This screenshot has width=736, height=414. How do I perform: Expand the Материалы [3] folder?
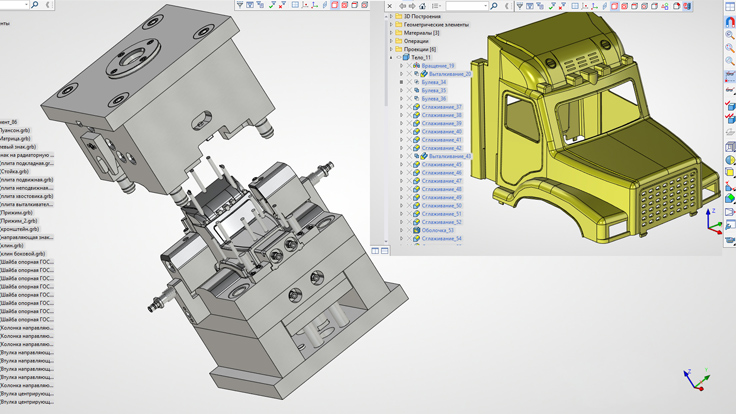coord(391,33)
